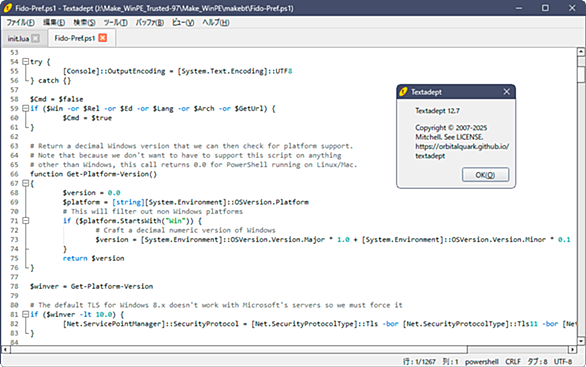Close the Fido-Pref.ps1 tab via red X
Screen dimensions: 586x367
click(x=103, y=38)
